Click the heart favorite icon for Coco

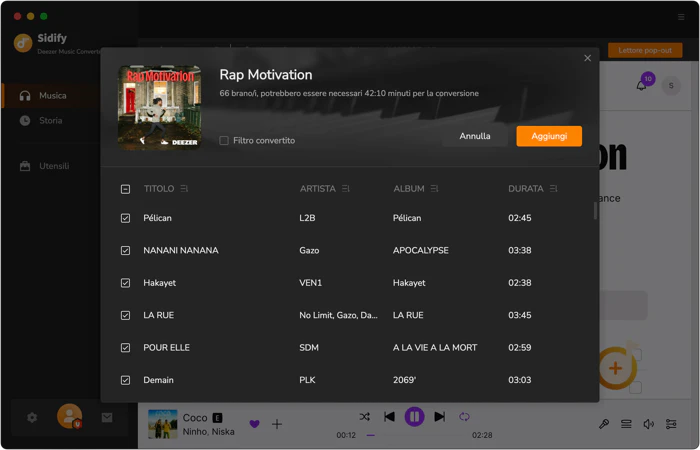[254, 424]
